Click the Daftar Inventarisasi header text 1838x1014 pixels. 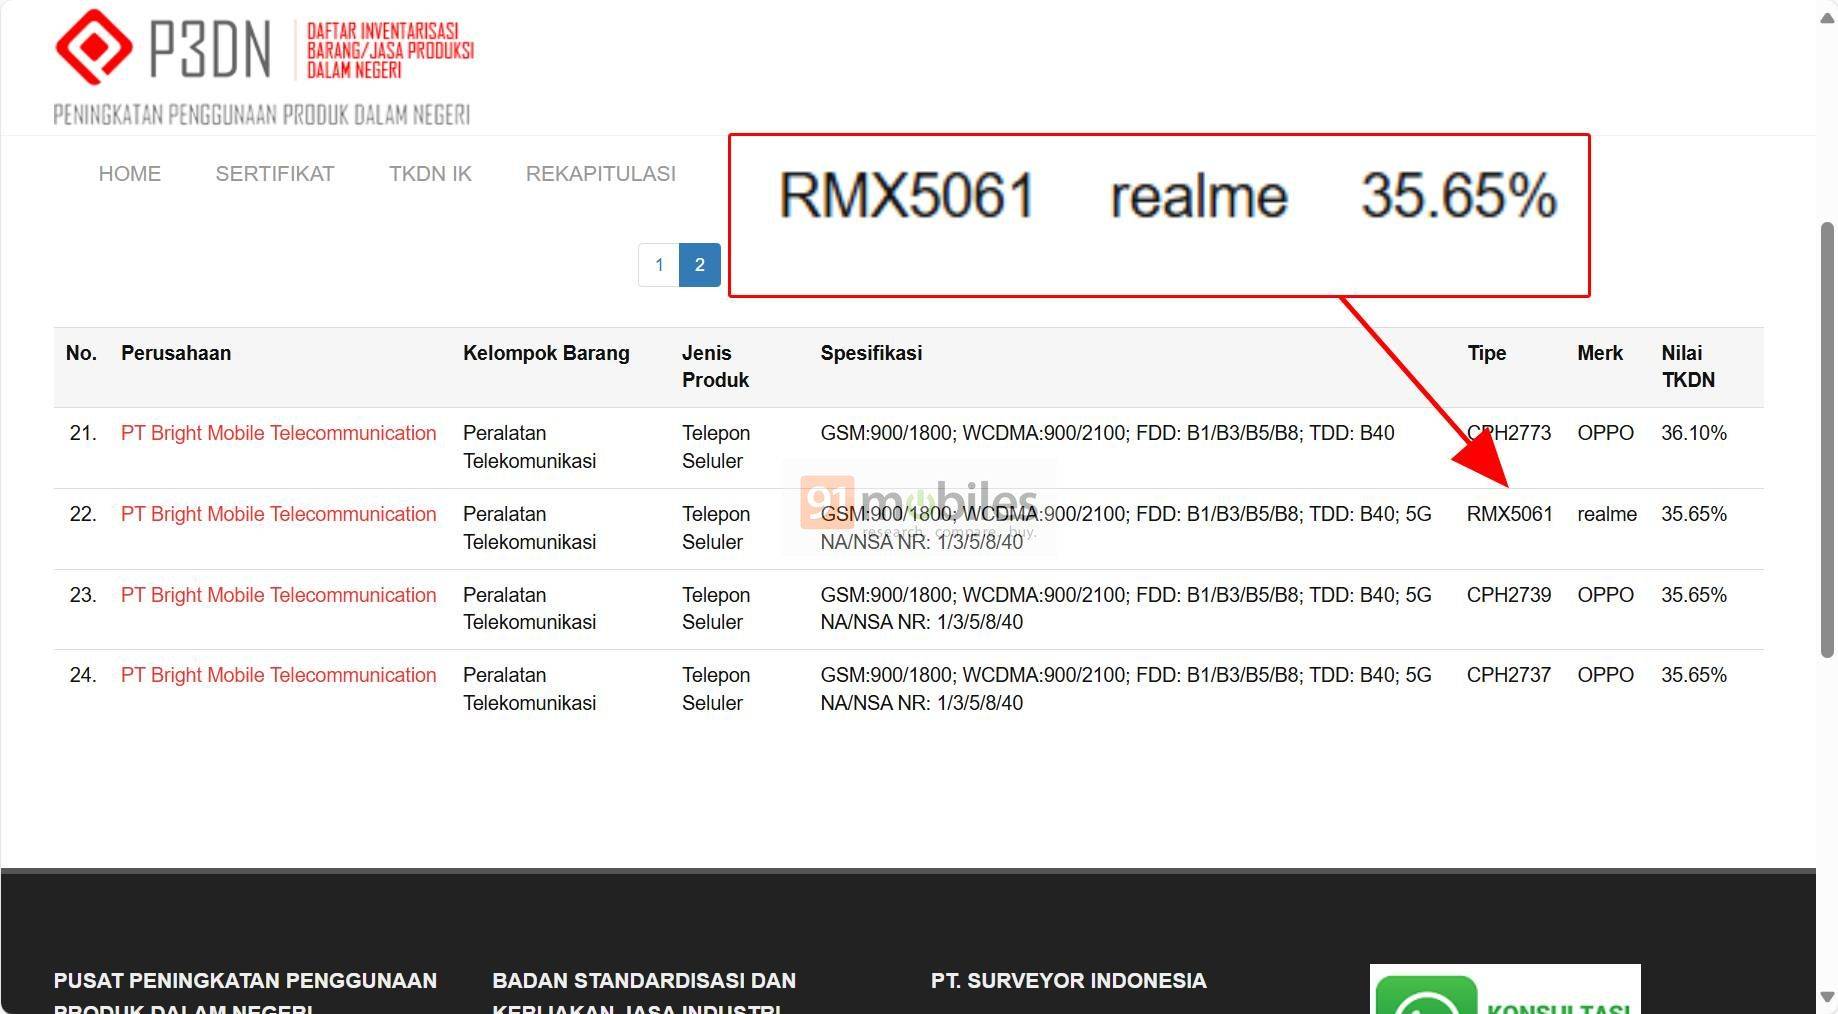tap(390, 50)
